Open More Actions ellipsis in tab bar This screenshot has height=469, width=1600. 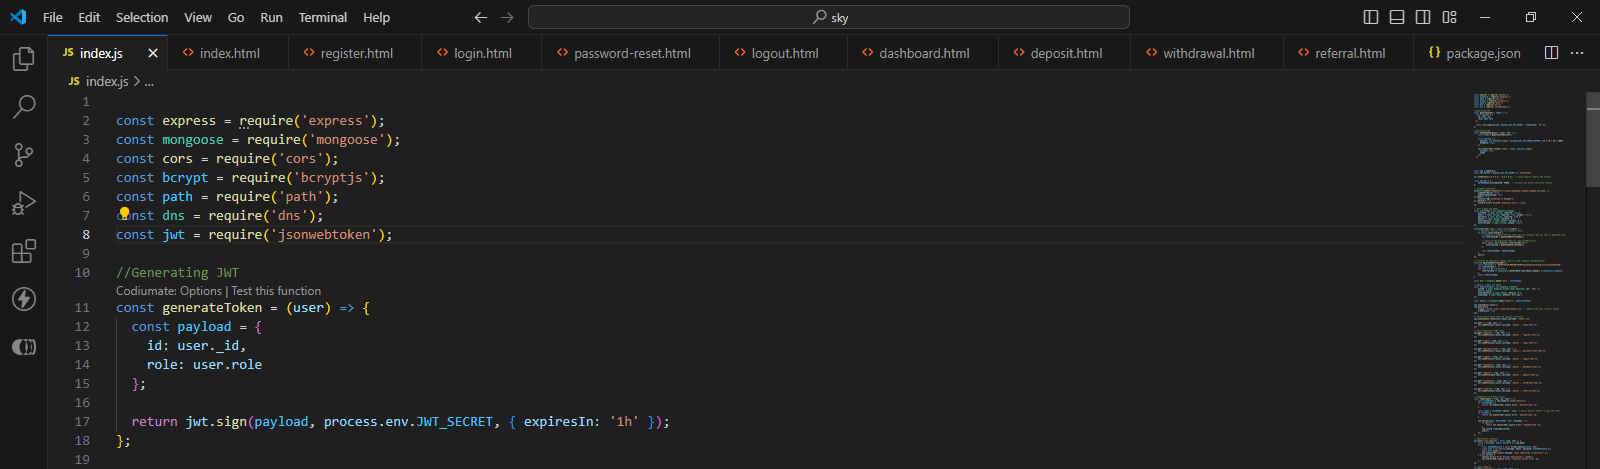click(x=1577, y=53)
